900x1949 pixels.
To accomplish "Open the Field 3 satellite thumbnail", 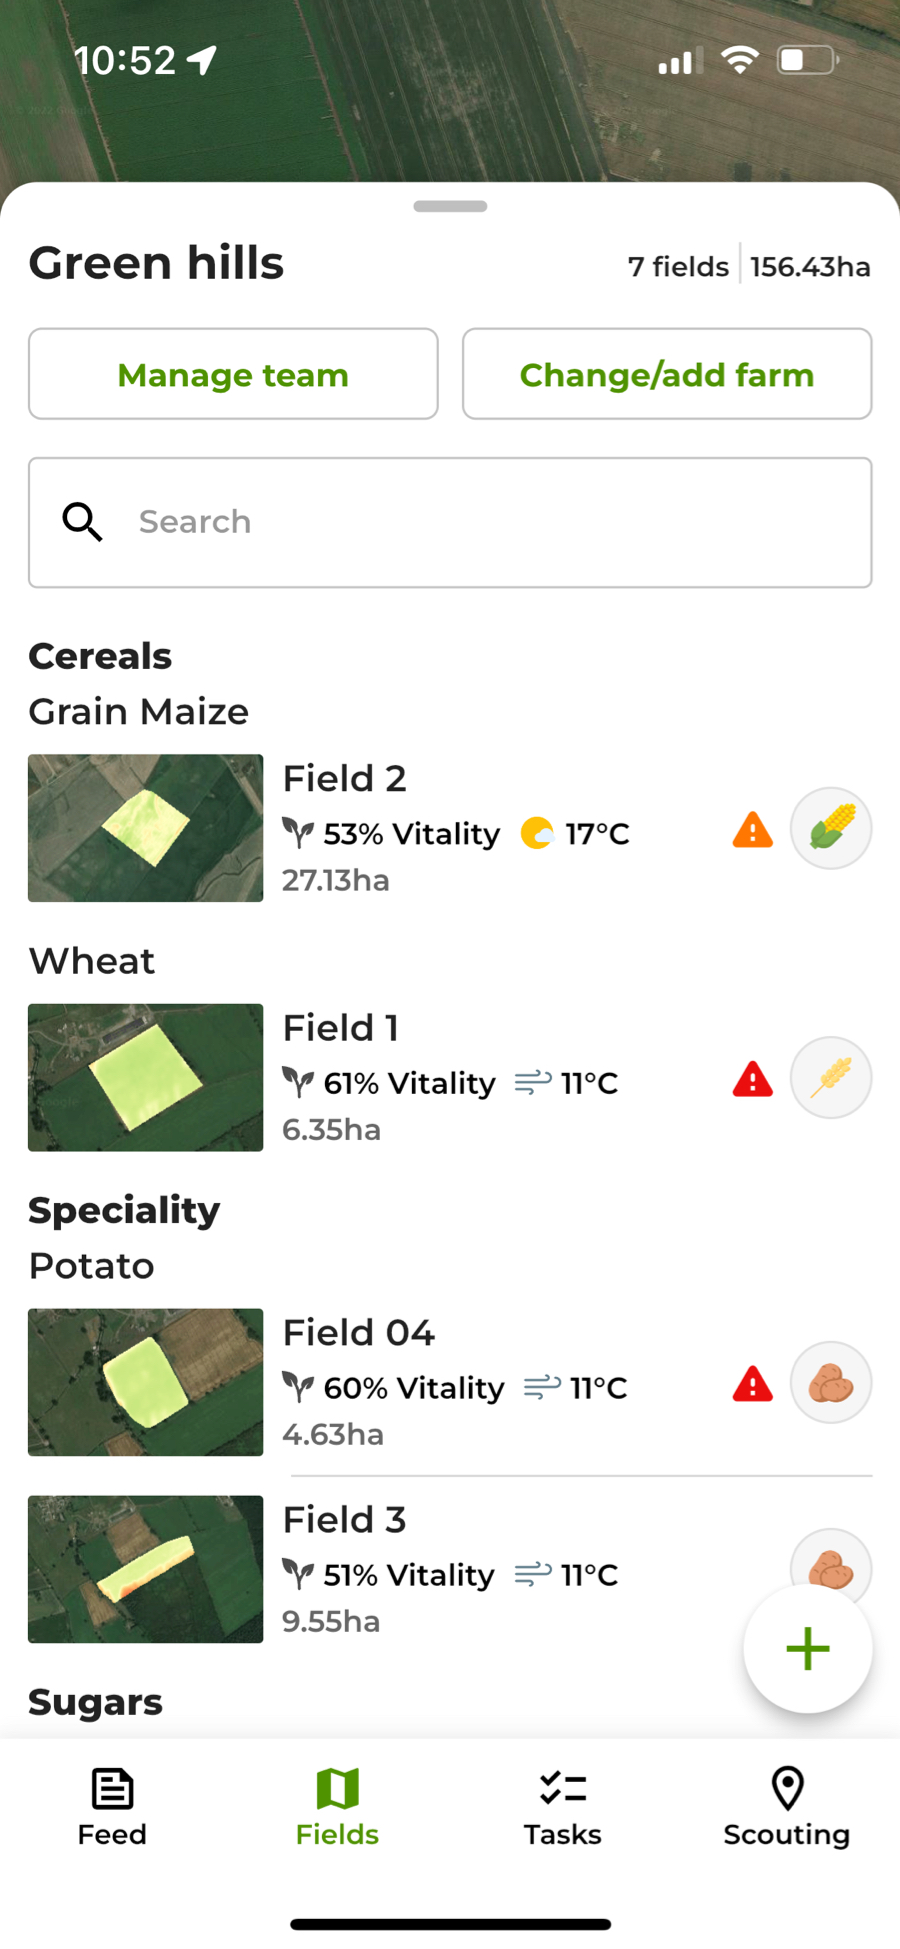I will [146, 1569].
